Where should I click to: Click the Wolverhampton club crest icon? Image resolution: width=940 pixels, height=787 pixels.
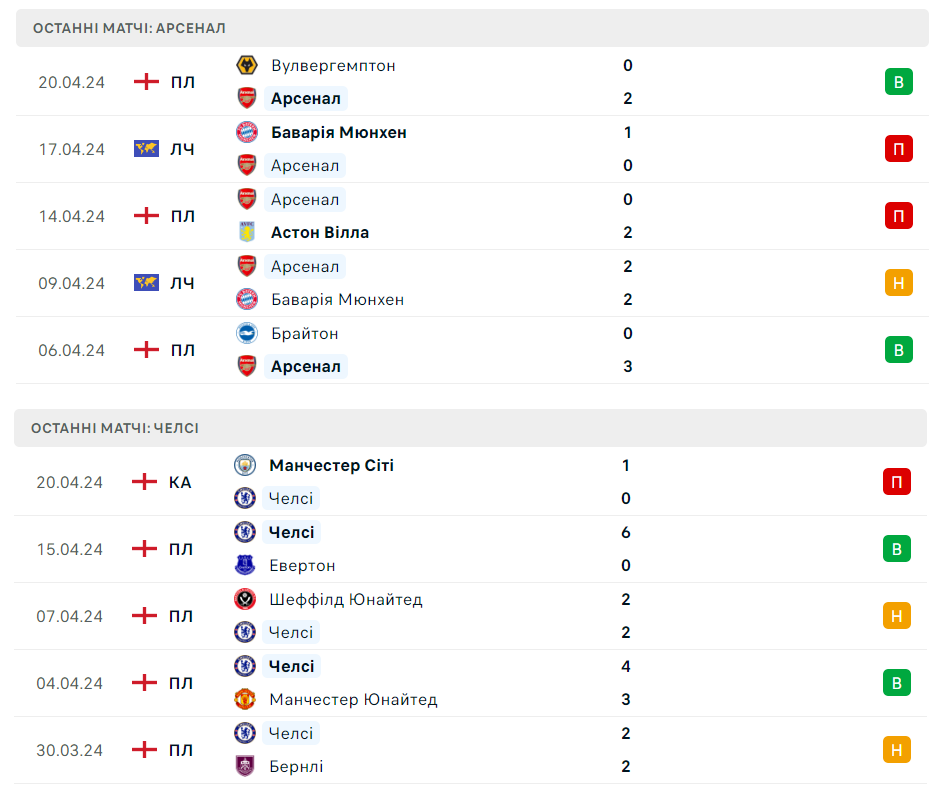(x=246, y=65)
